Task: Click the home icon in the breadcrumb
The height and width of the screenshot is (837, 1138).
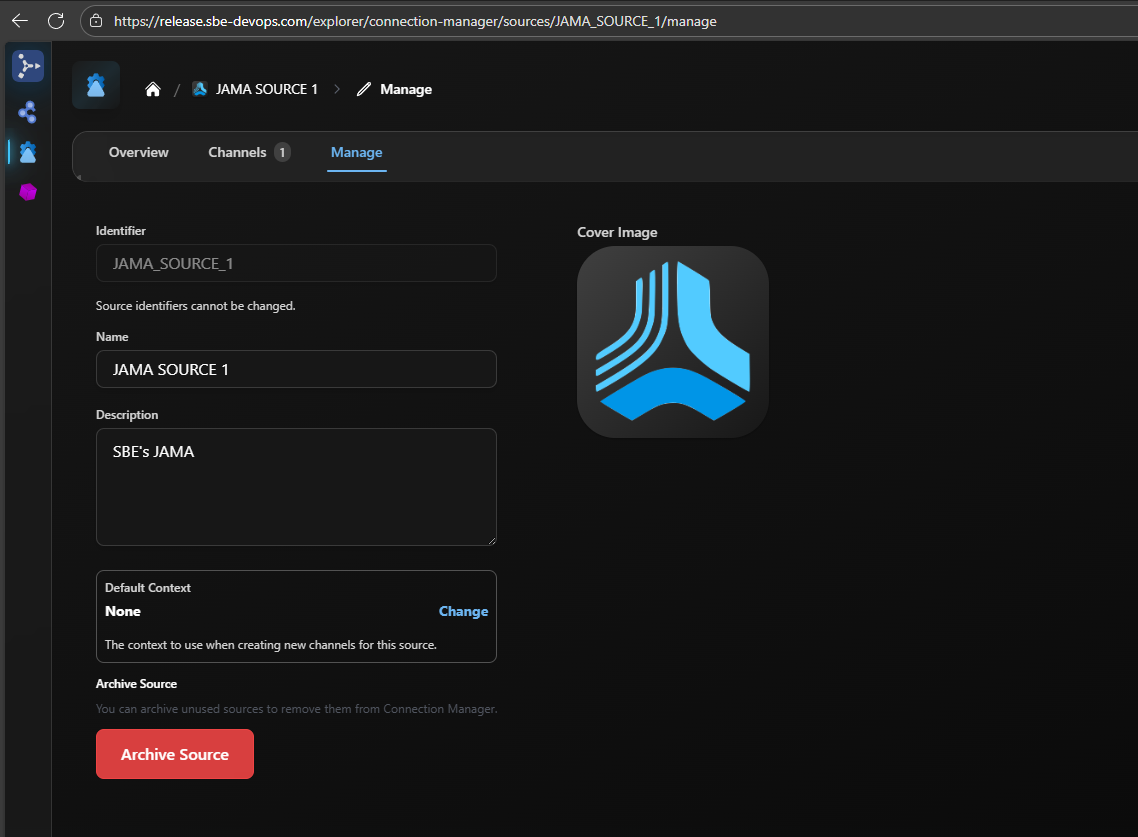Action: 153,90
